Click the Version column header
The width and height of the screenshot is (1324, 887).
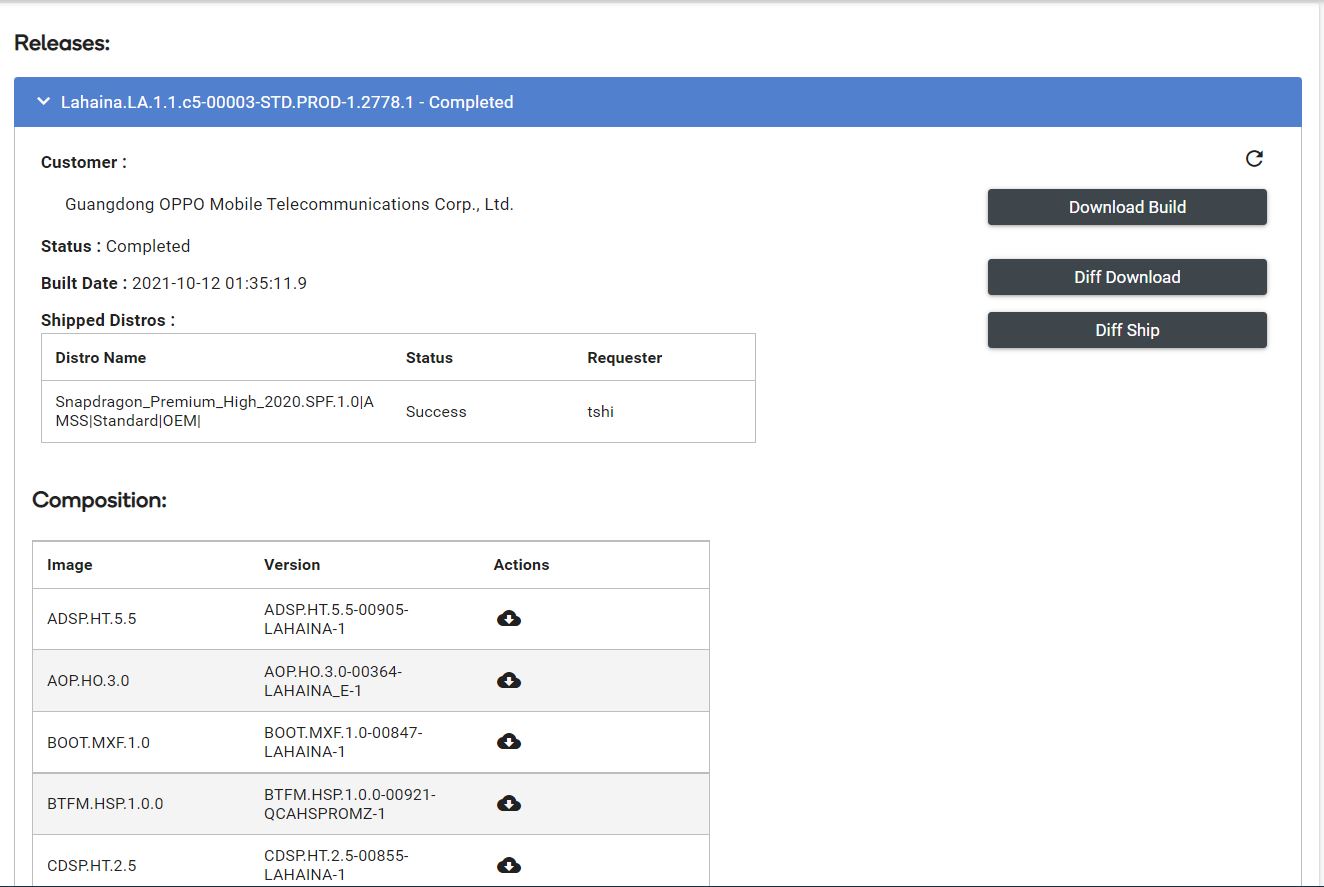[292, 565]
